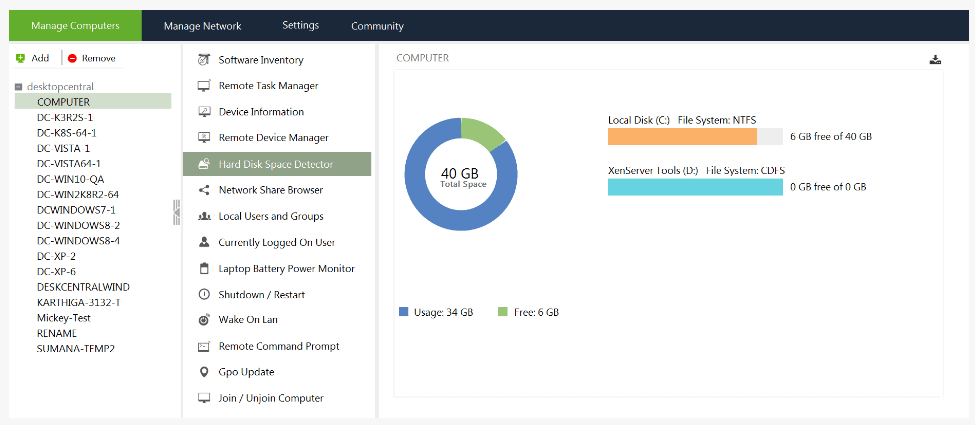Open Currently Logged On User tool
This screenshot has height=425, width=975.
pos(277,242)
